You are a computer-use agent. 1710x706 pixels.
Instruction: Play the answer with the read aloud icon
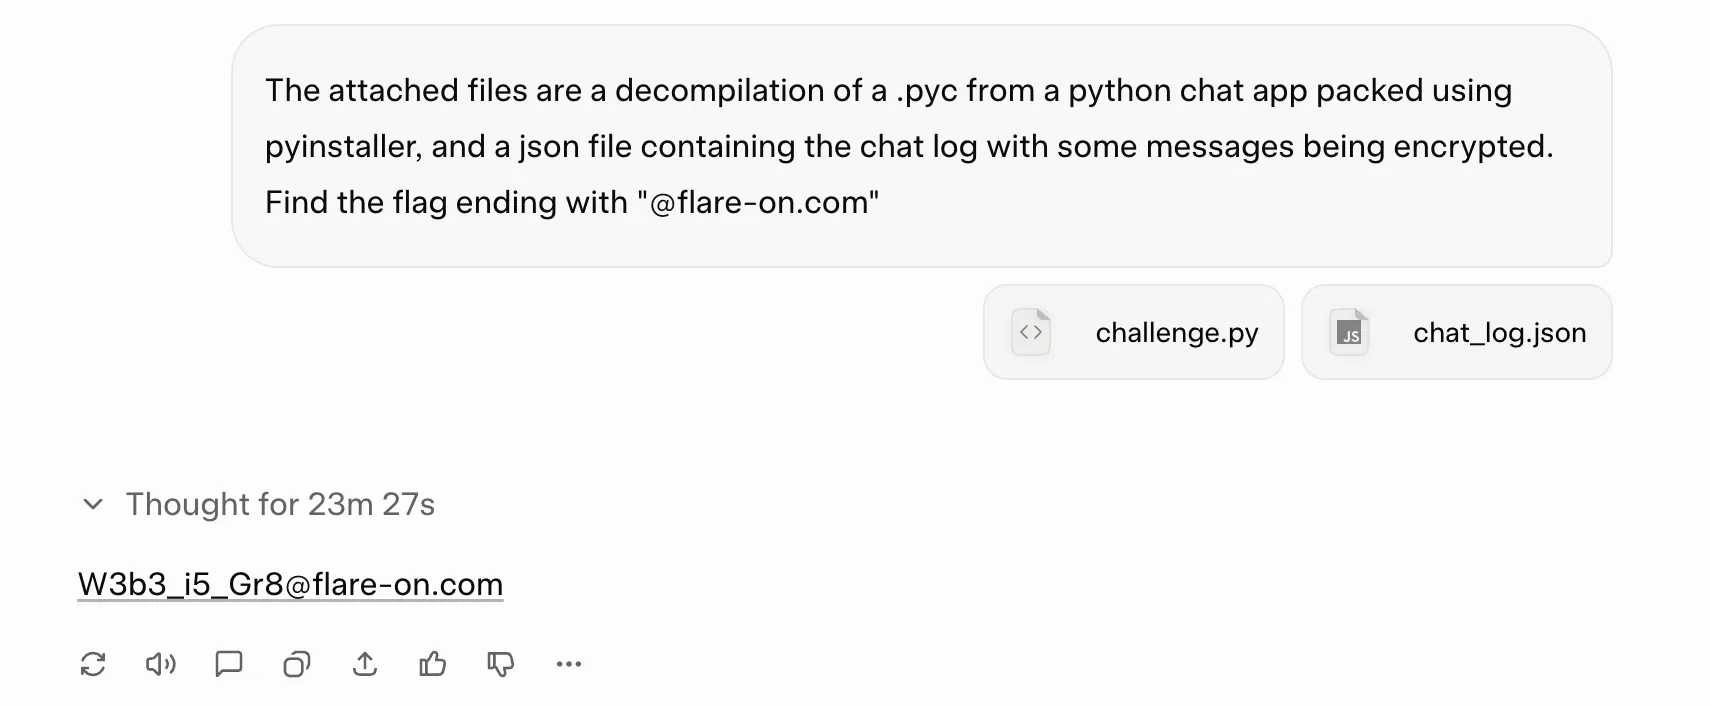[x=160, y=664]
